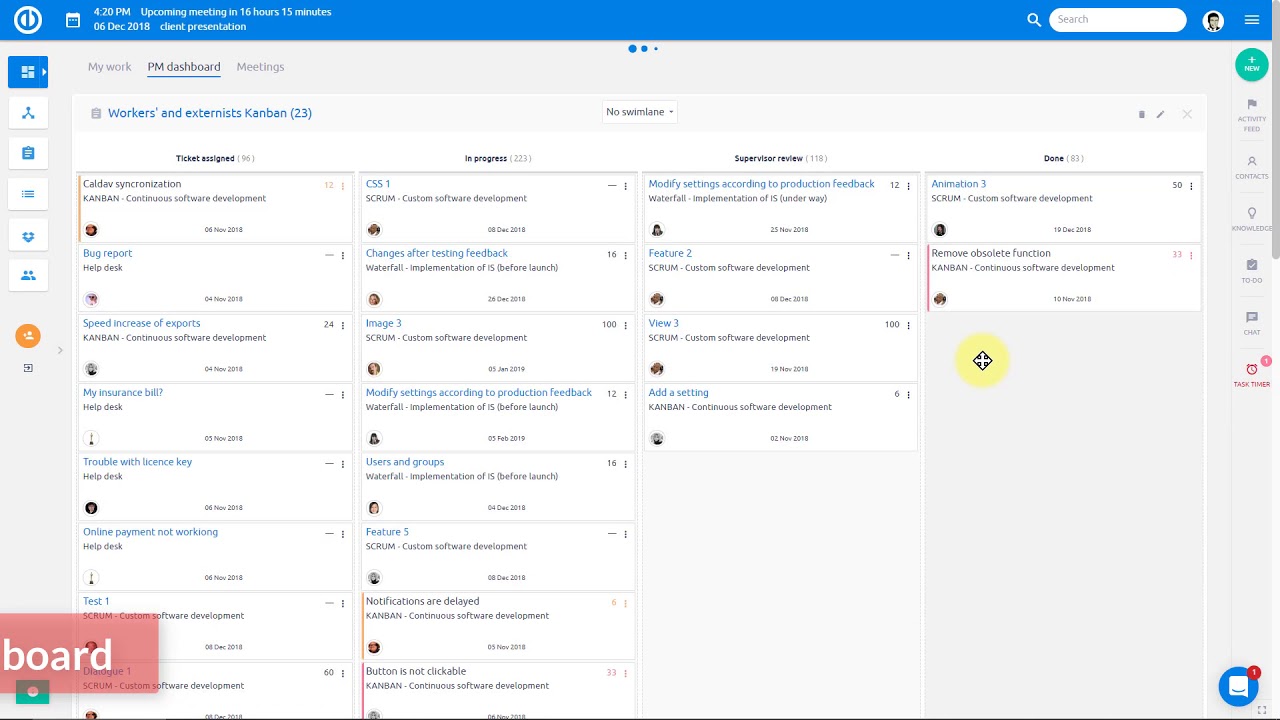Open the Caldav syncronization card menu dots
1280x720 pixels.
point(343,186)
